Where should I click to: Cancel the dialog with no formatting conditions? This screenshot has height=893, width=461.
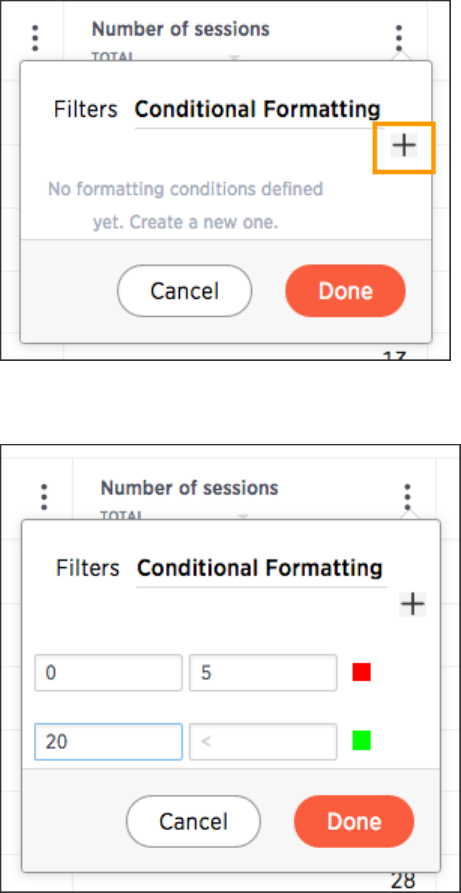coord(185,291)
